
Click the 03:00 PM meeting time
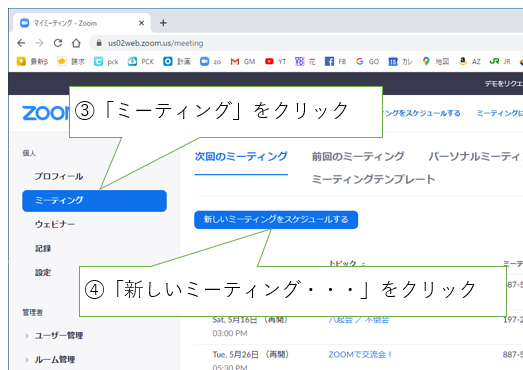pyautogui.click(x=230, y=333)
